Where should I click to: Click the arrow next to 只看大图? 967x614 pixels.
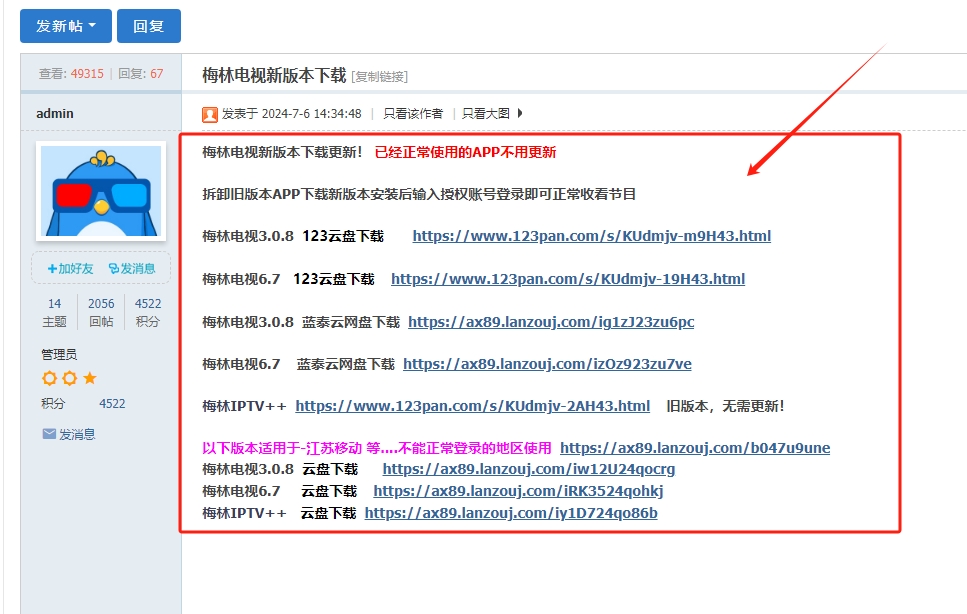[520, 113]
